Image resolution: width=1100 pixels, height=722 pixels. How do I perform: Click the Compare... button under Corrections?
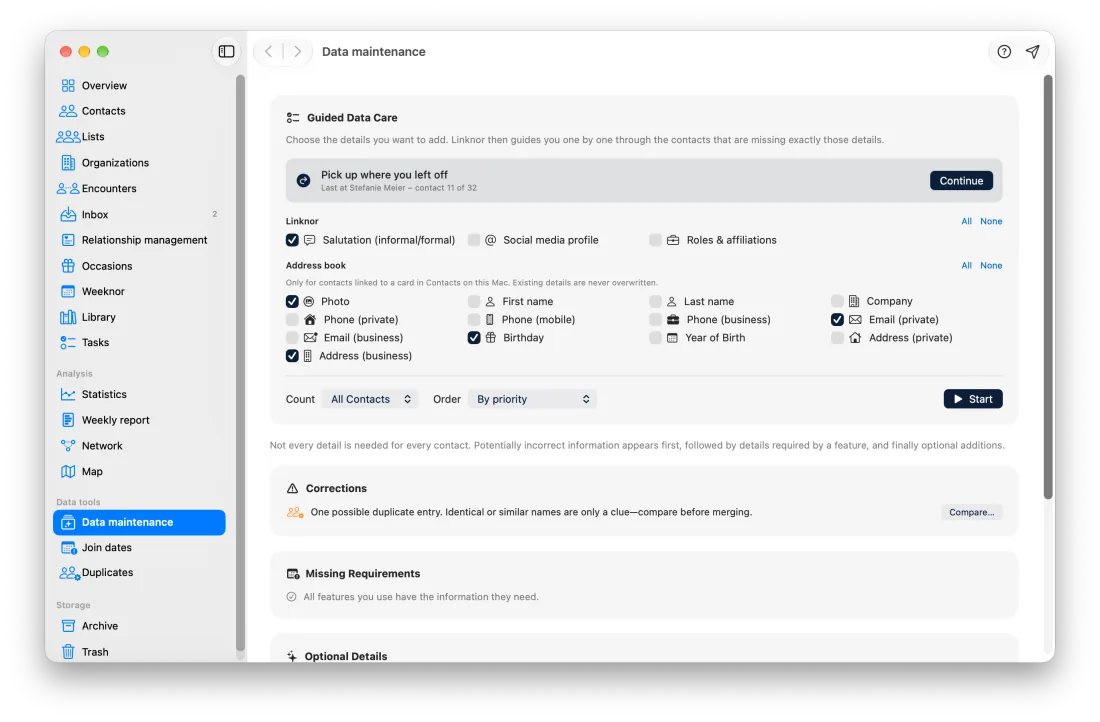point(972,512)
